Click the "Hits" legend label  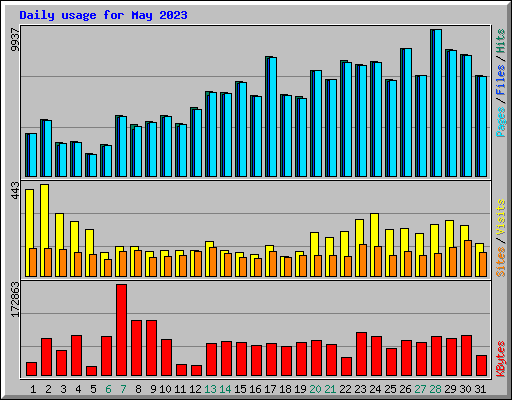[501, 41]
